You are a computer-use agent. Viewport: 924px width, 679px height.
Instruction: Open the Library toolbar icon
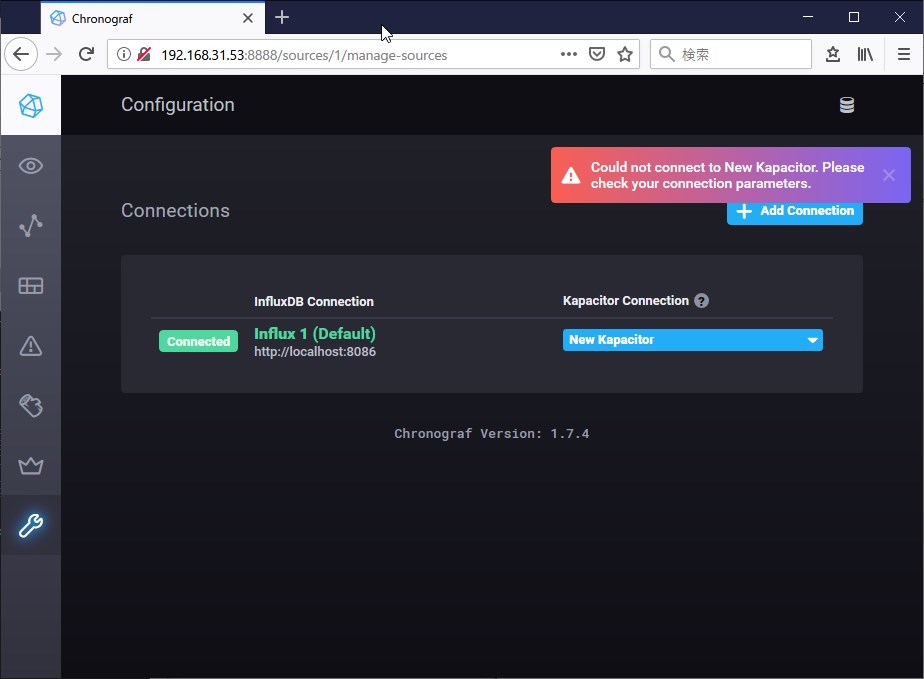(865, 54)
